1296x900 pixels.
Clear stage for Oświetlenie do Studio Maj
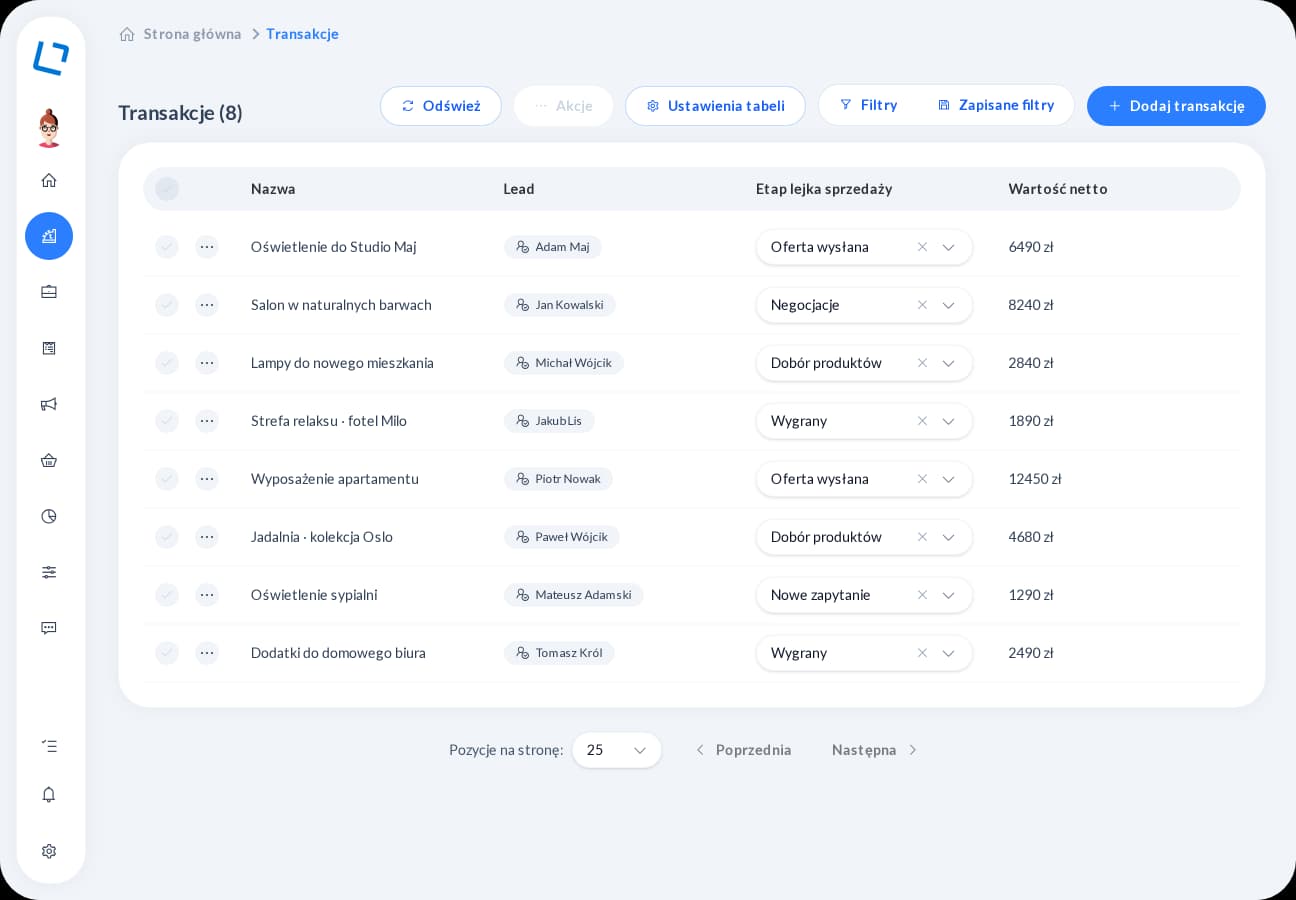tap(922, 247)
